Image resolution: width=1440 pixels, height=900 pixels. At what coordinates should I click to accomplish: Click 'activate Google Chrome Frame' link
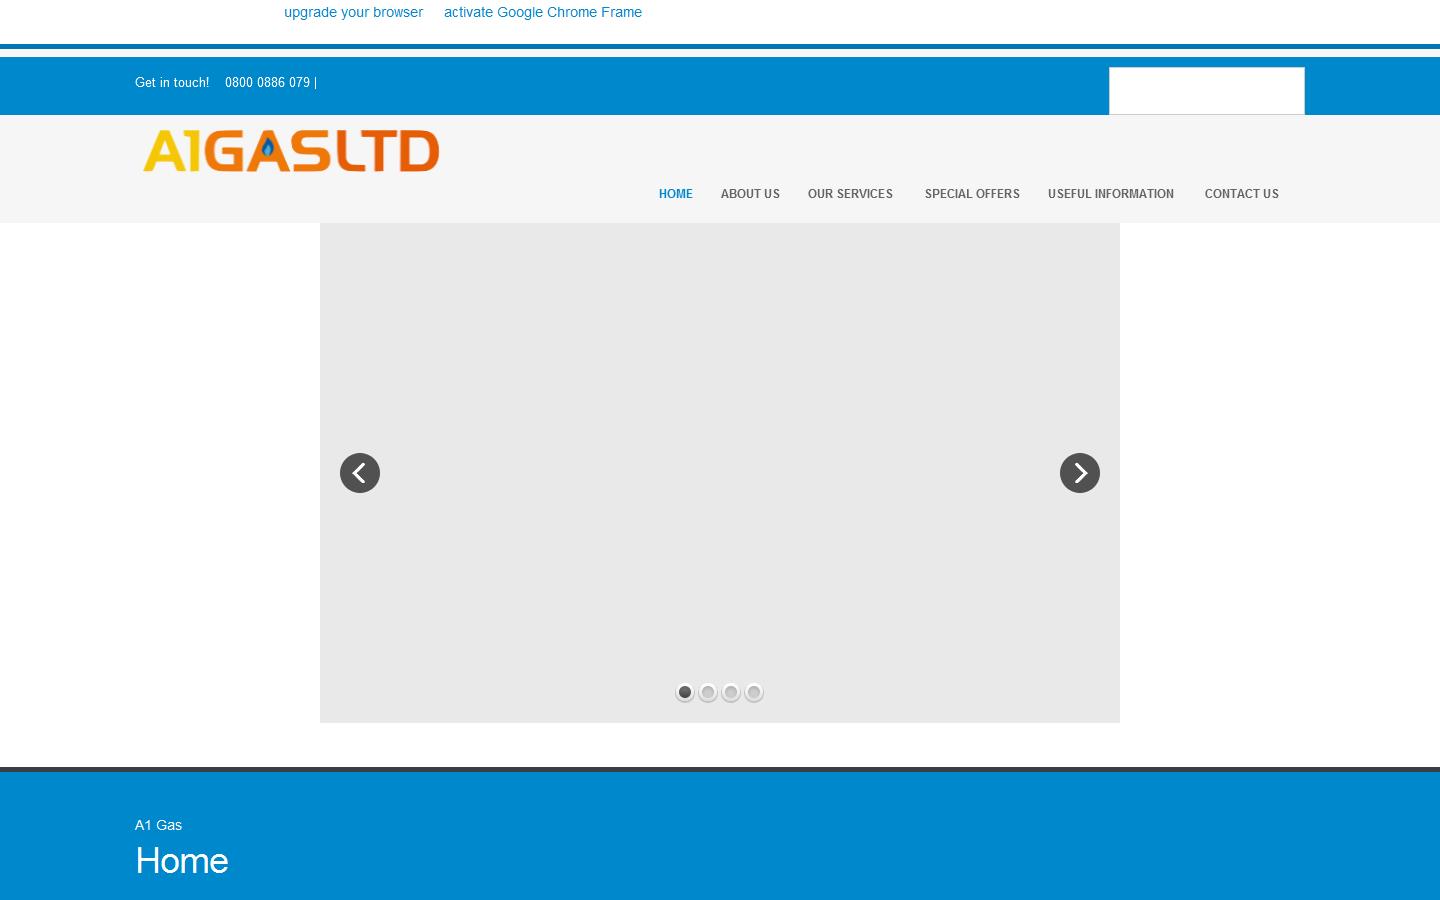point(543,13)
